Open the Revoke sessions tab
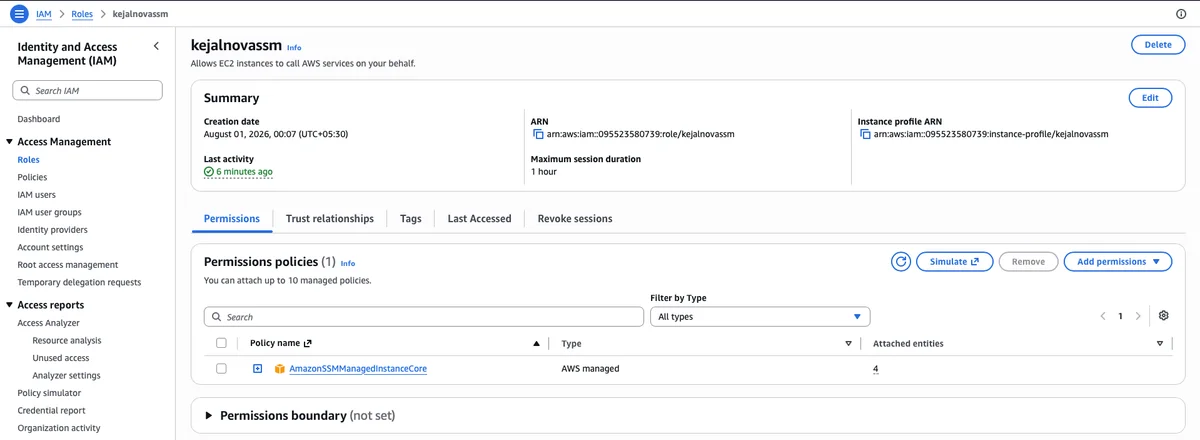This screenshot has height=440, width=1200. coord(575,218)
